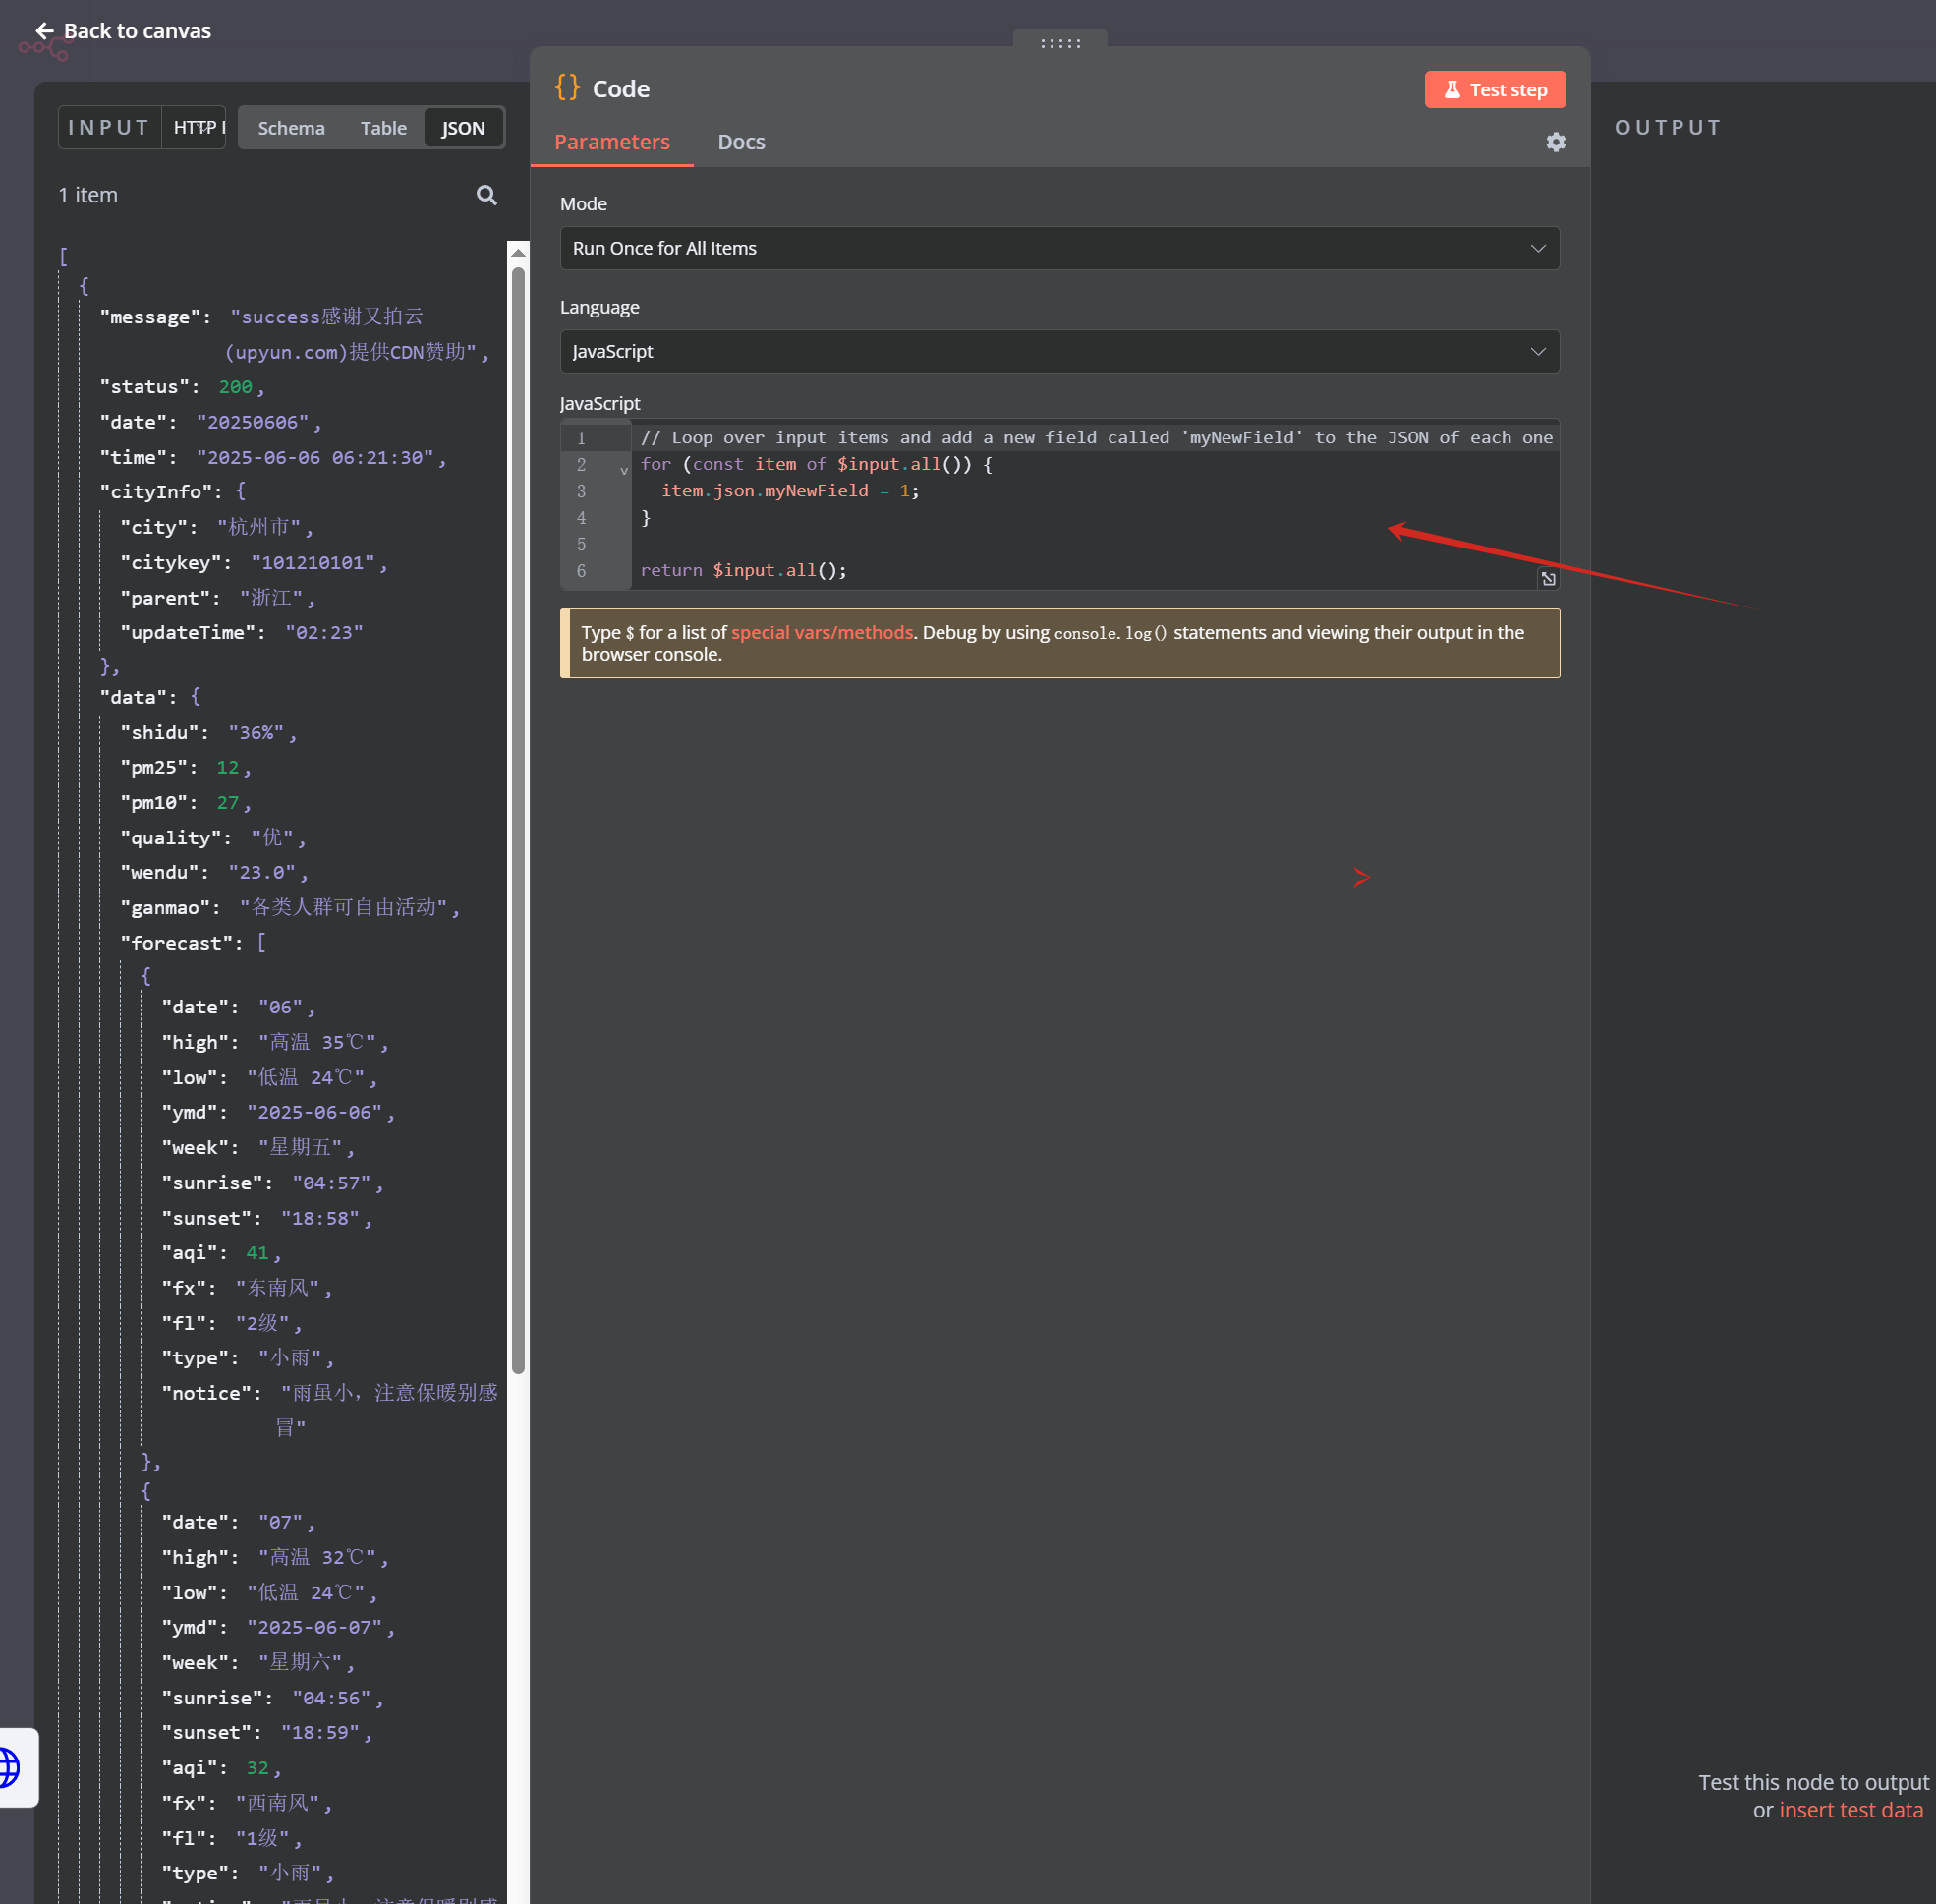Open the special vars/methods link

(x=821, y=632)
